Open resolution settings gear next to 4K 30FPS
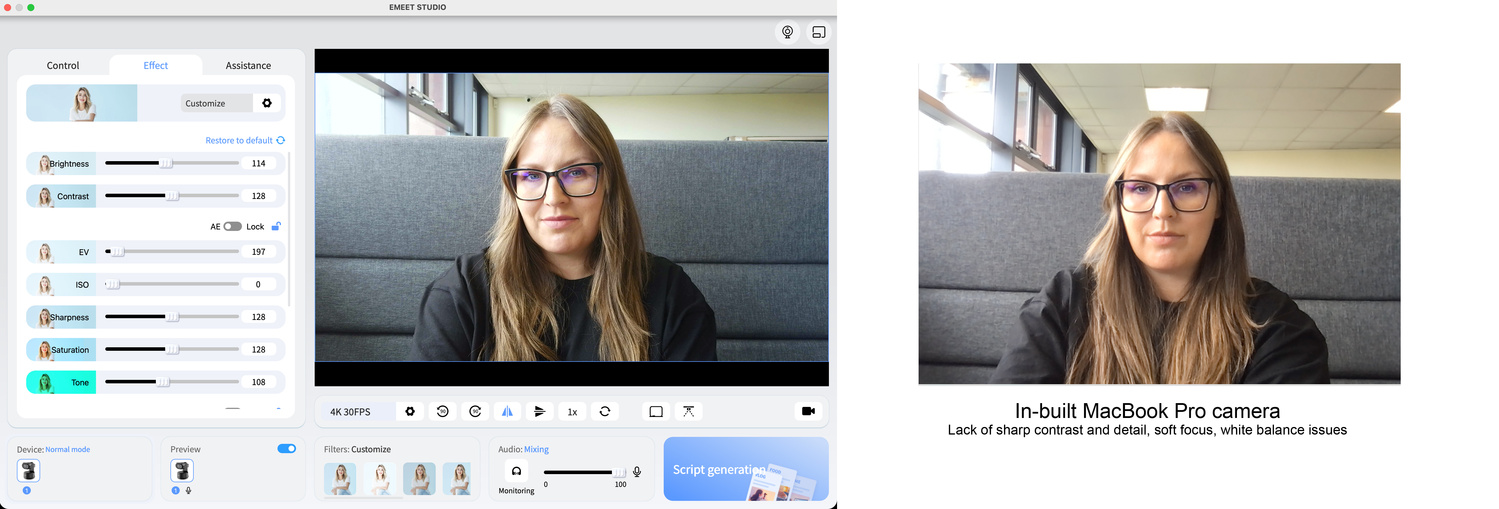1499x509 pixels. point(409,411)
